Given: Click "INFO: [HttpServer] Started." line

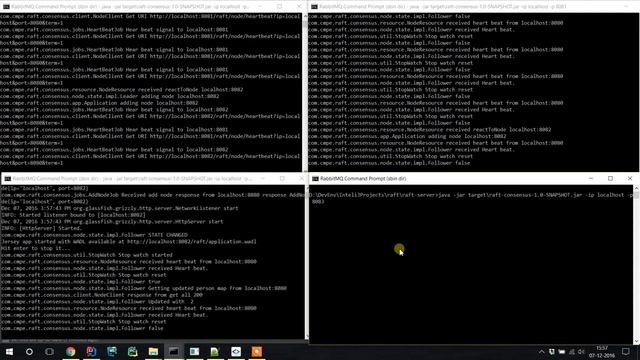Looking at the screenshot, I should pos(42,228).
